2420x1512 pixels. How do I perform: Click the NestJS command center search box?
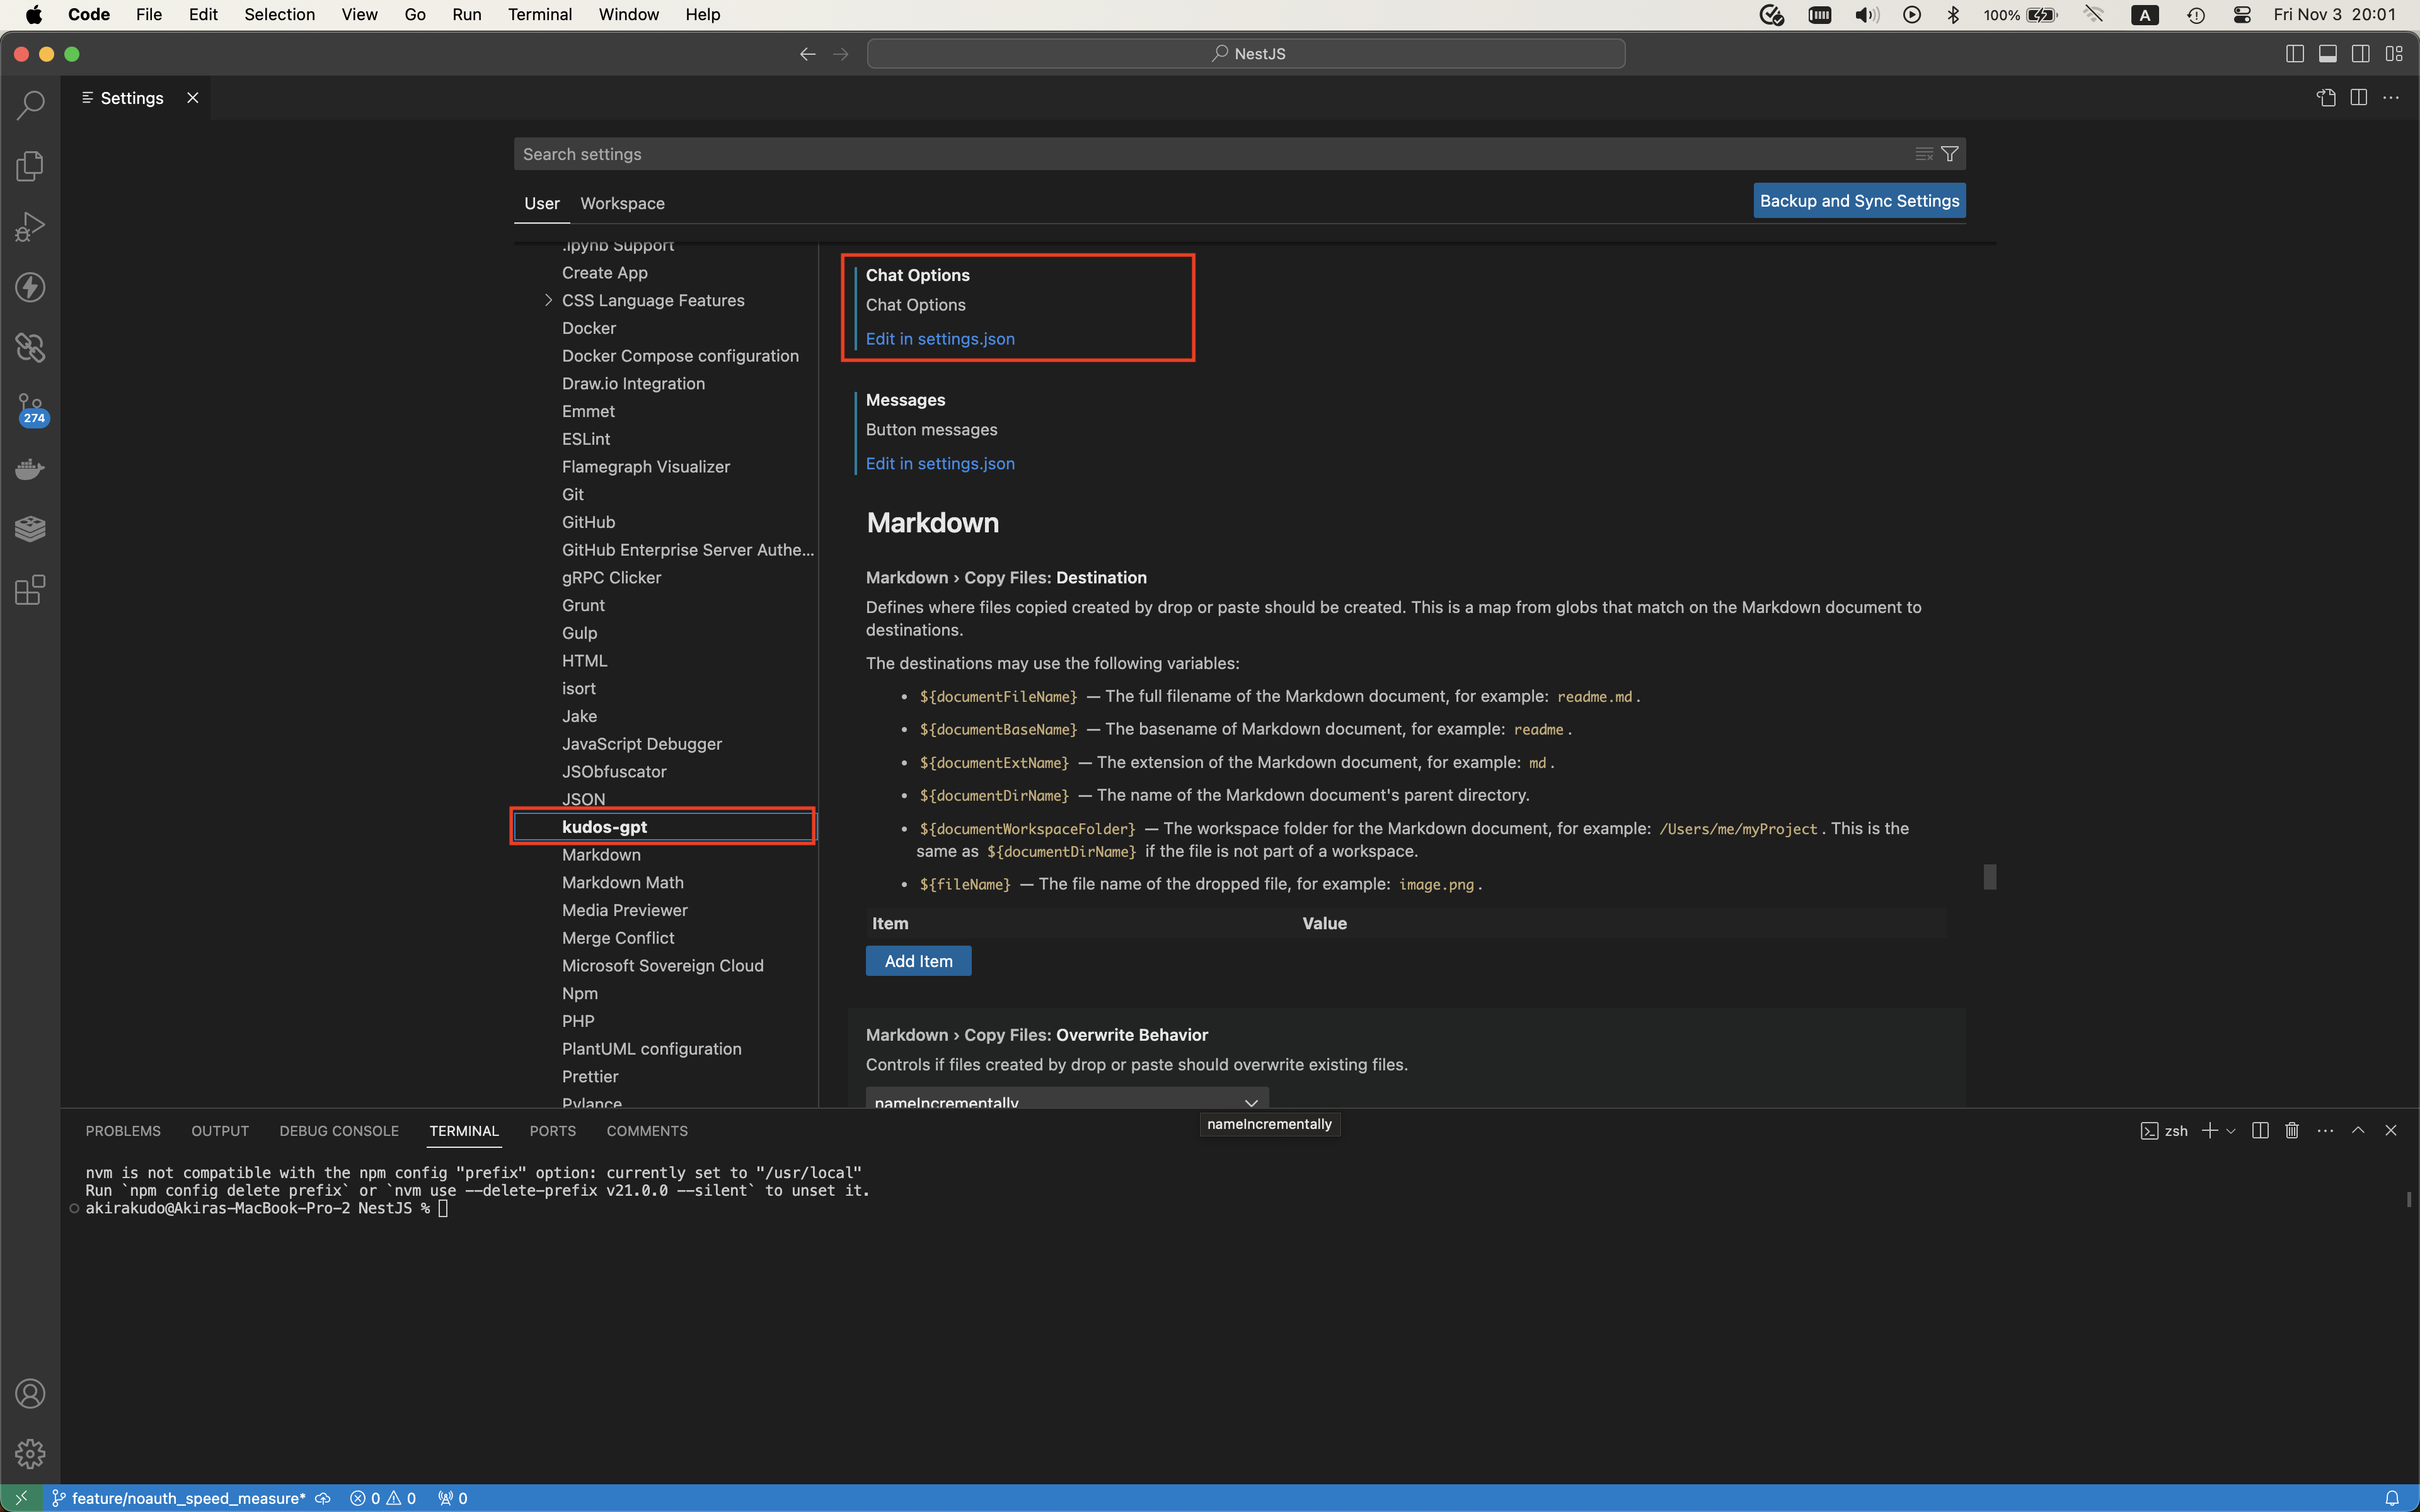[1246, 54]
